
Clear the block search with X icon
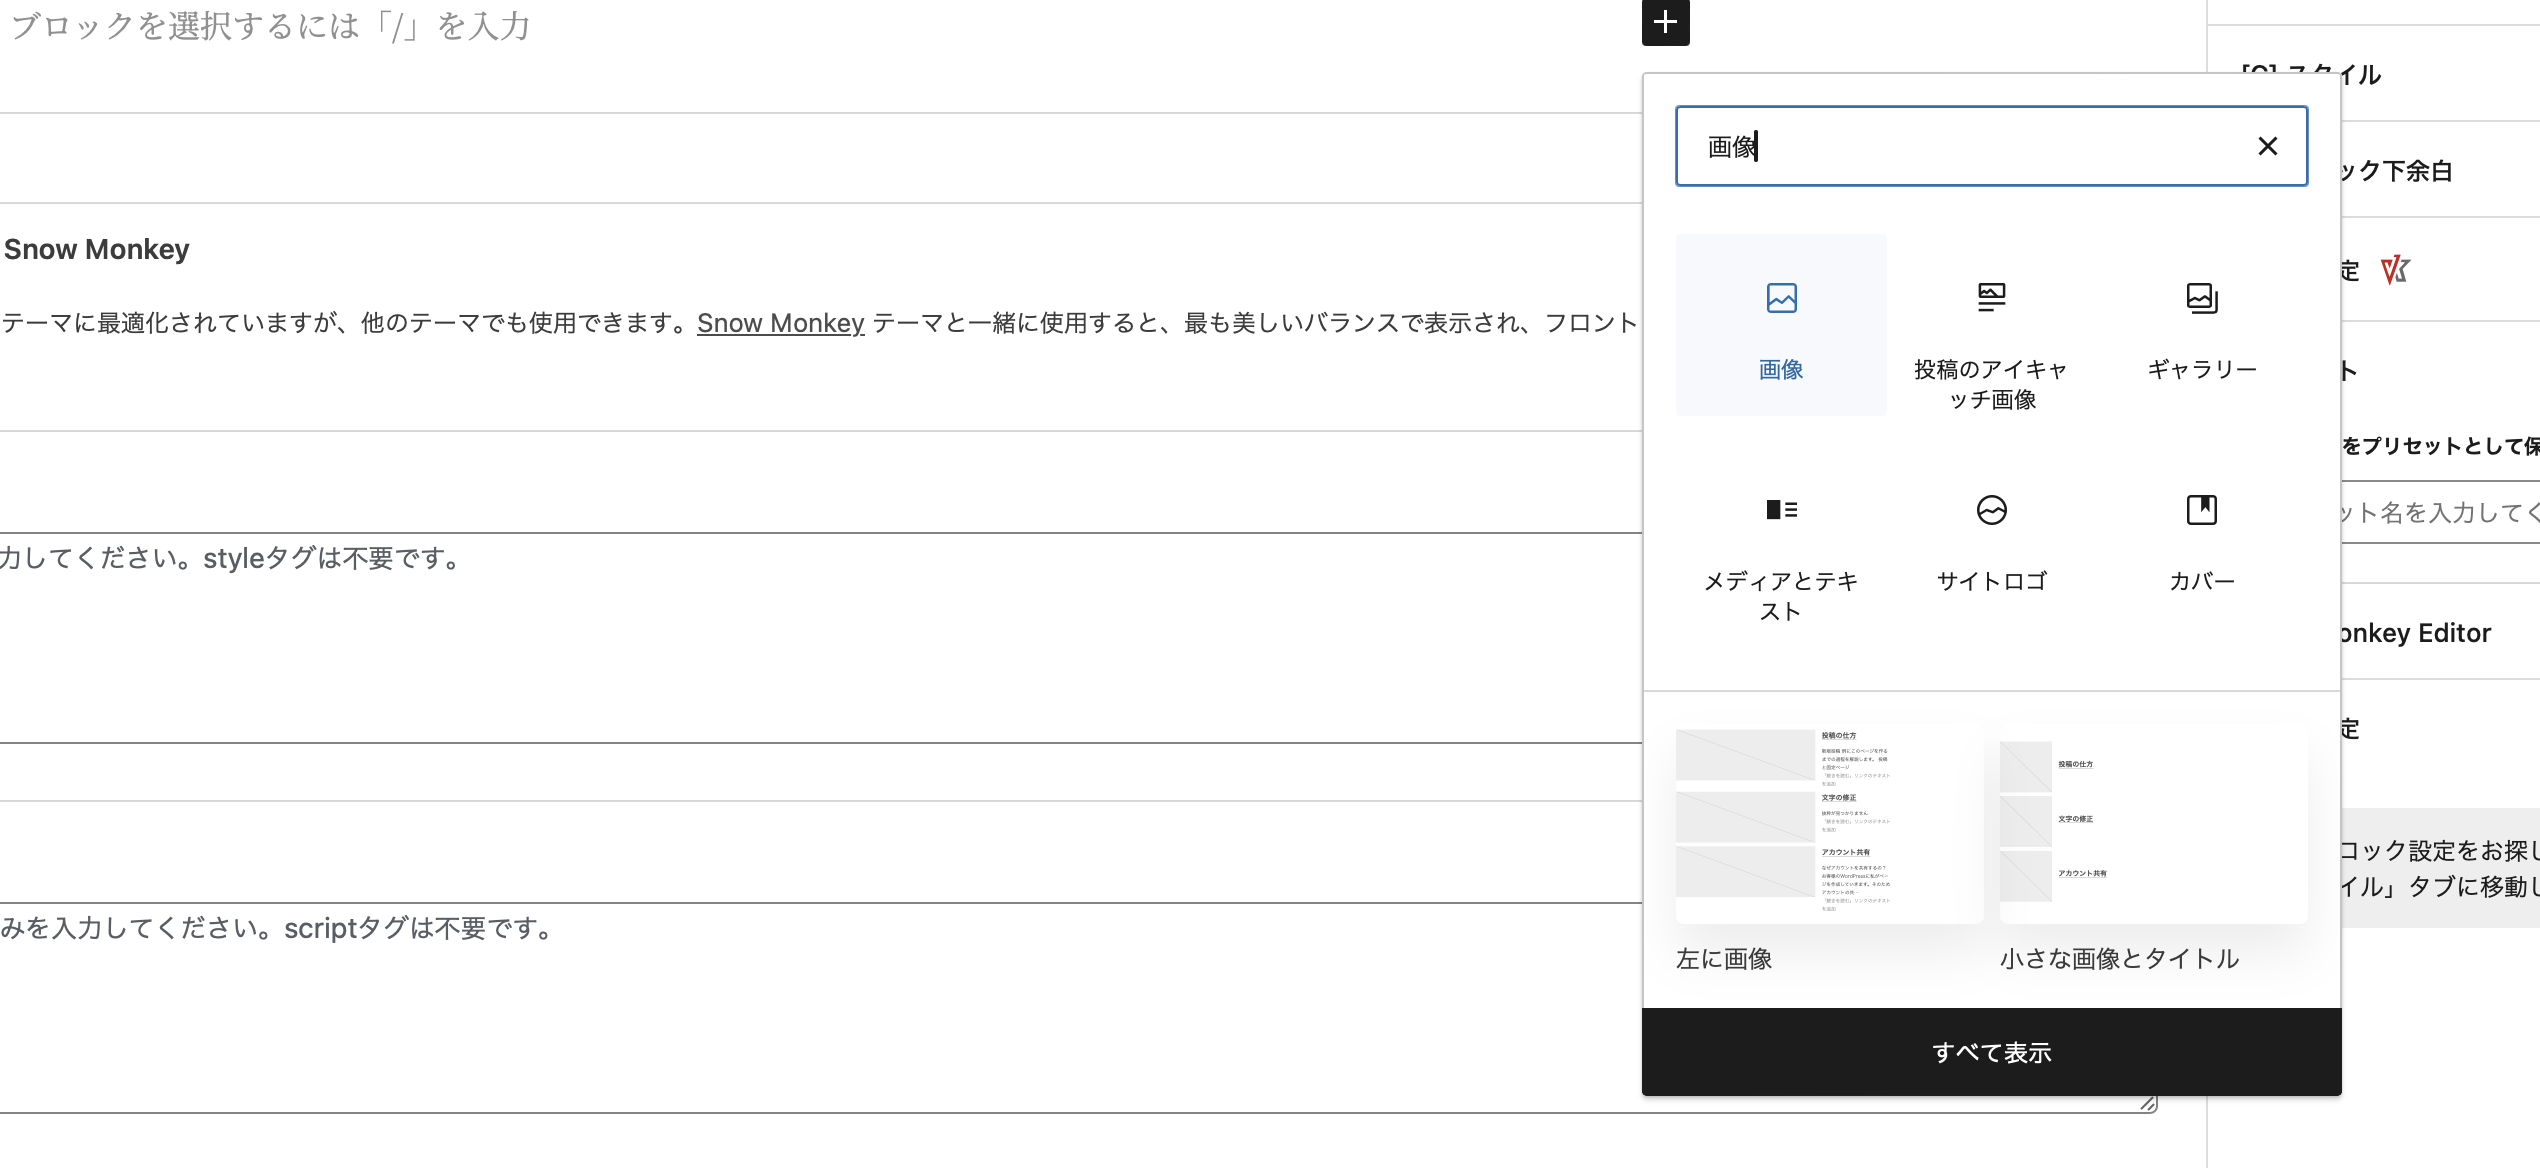(x=2267, y=147)
